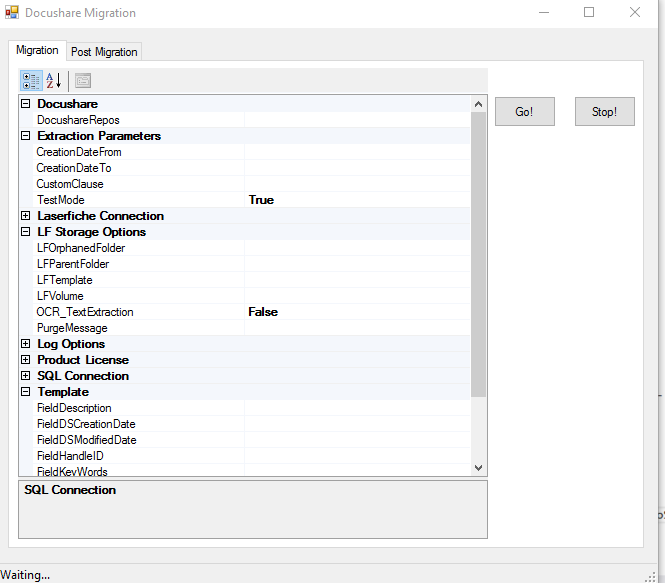Select the CreationDateTo property label
This screenshot has width=665, height=583.
(74, 168)
